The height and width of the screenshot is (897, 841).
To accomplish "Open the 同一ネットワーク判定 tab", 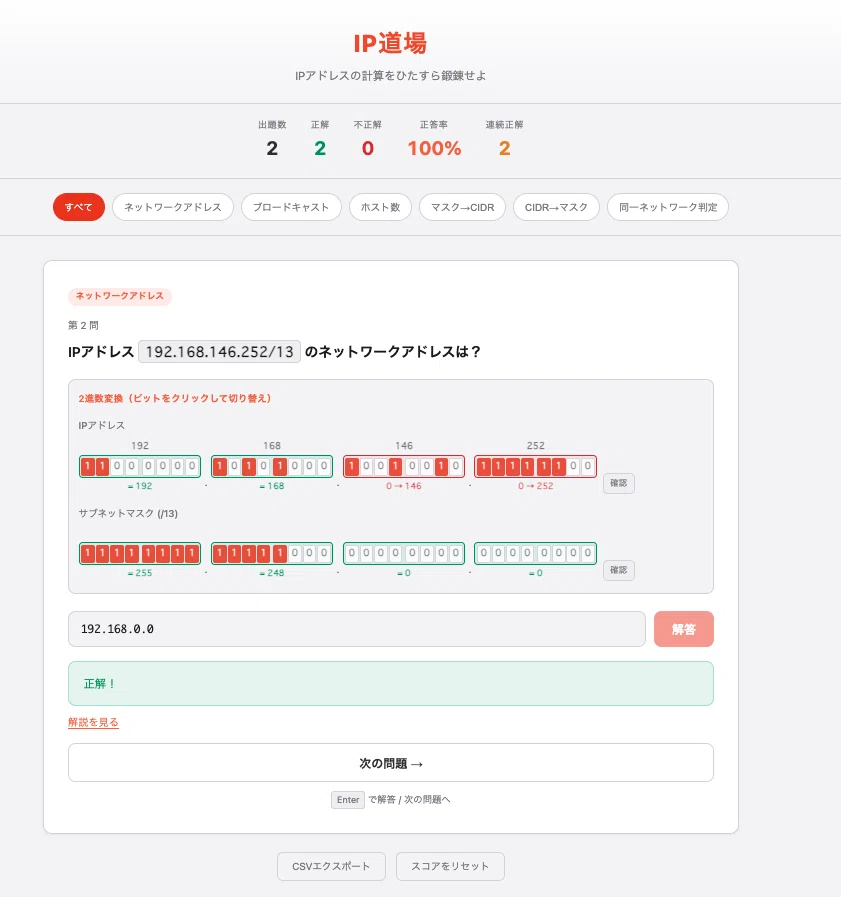I will pyautogui.click(x=668, y=207).
